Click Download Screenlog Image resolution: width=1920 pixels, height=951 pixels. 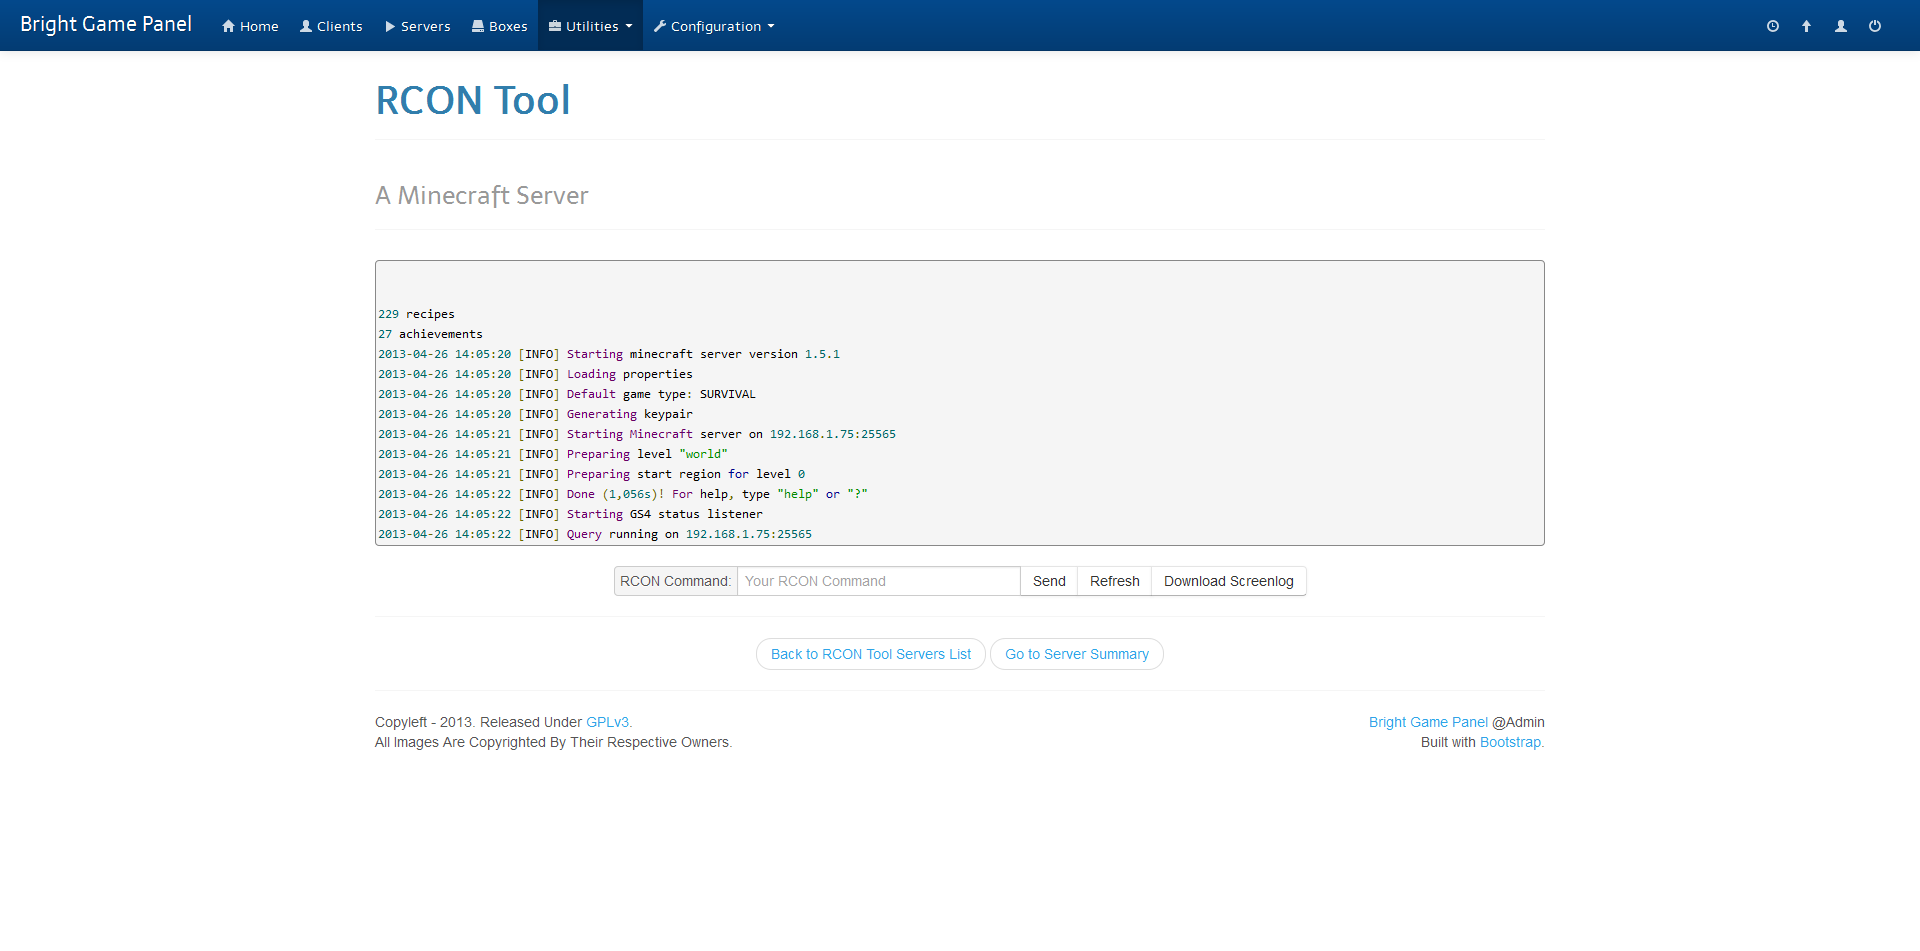[x=1228, y=581]
